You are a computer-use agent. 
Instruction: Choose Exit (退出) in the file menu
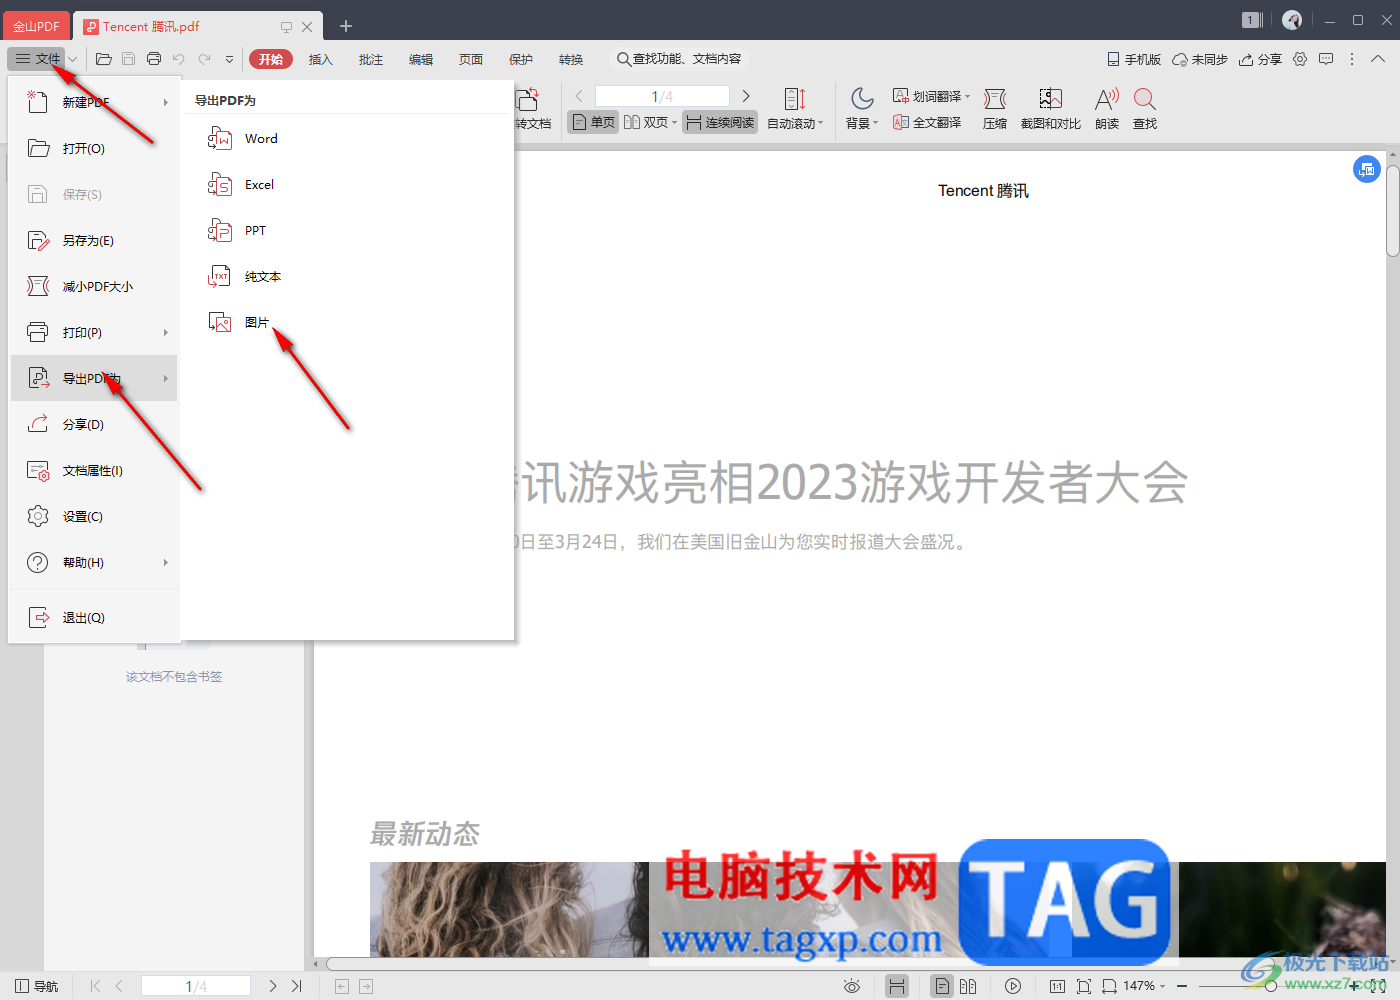tap(94, 617)
